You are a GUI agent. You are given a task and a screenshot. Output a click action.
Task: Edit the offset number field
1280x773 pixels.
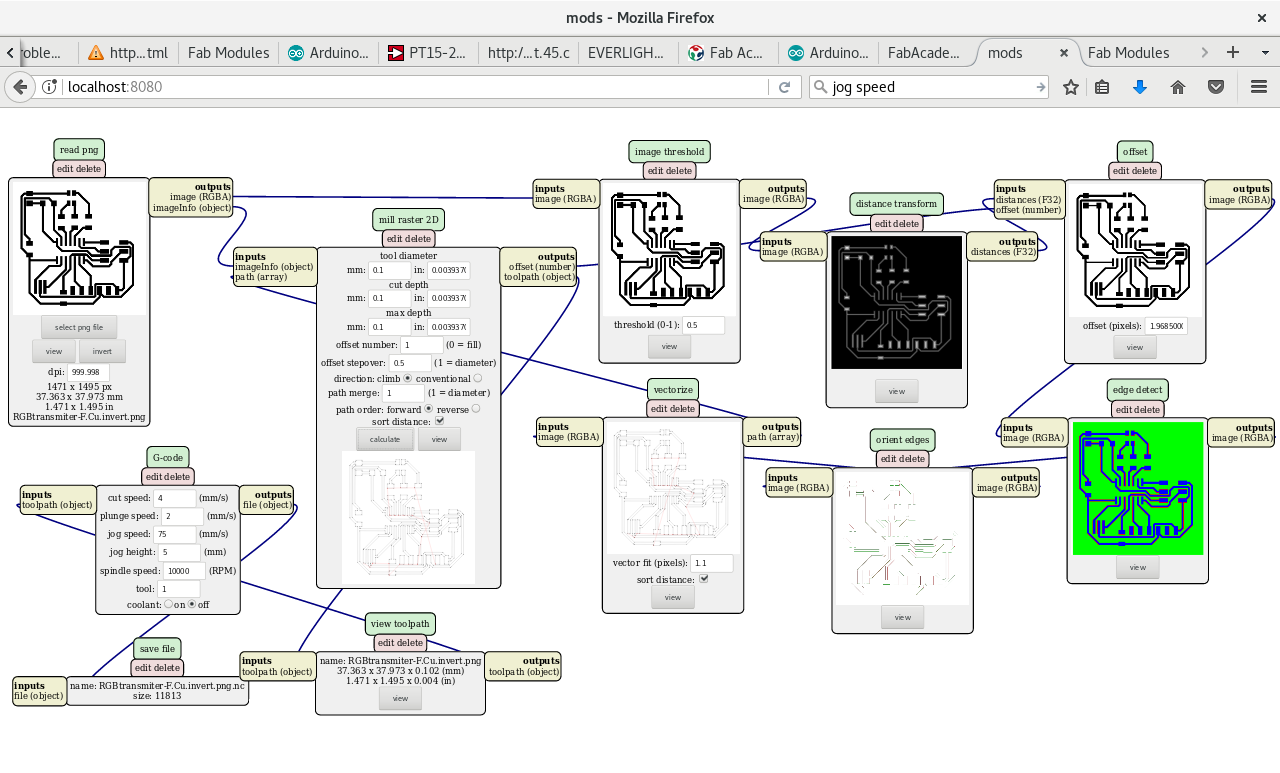click(422, 345)
